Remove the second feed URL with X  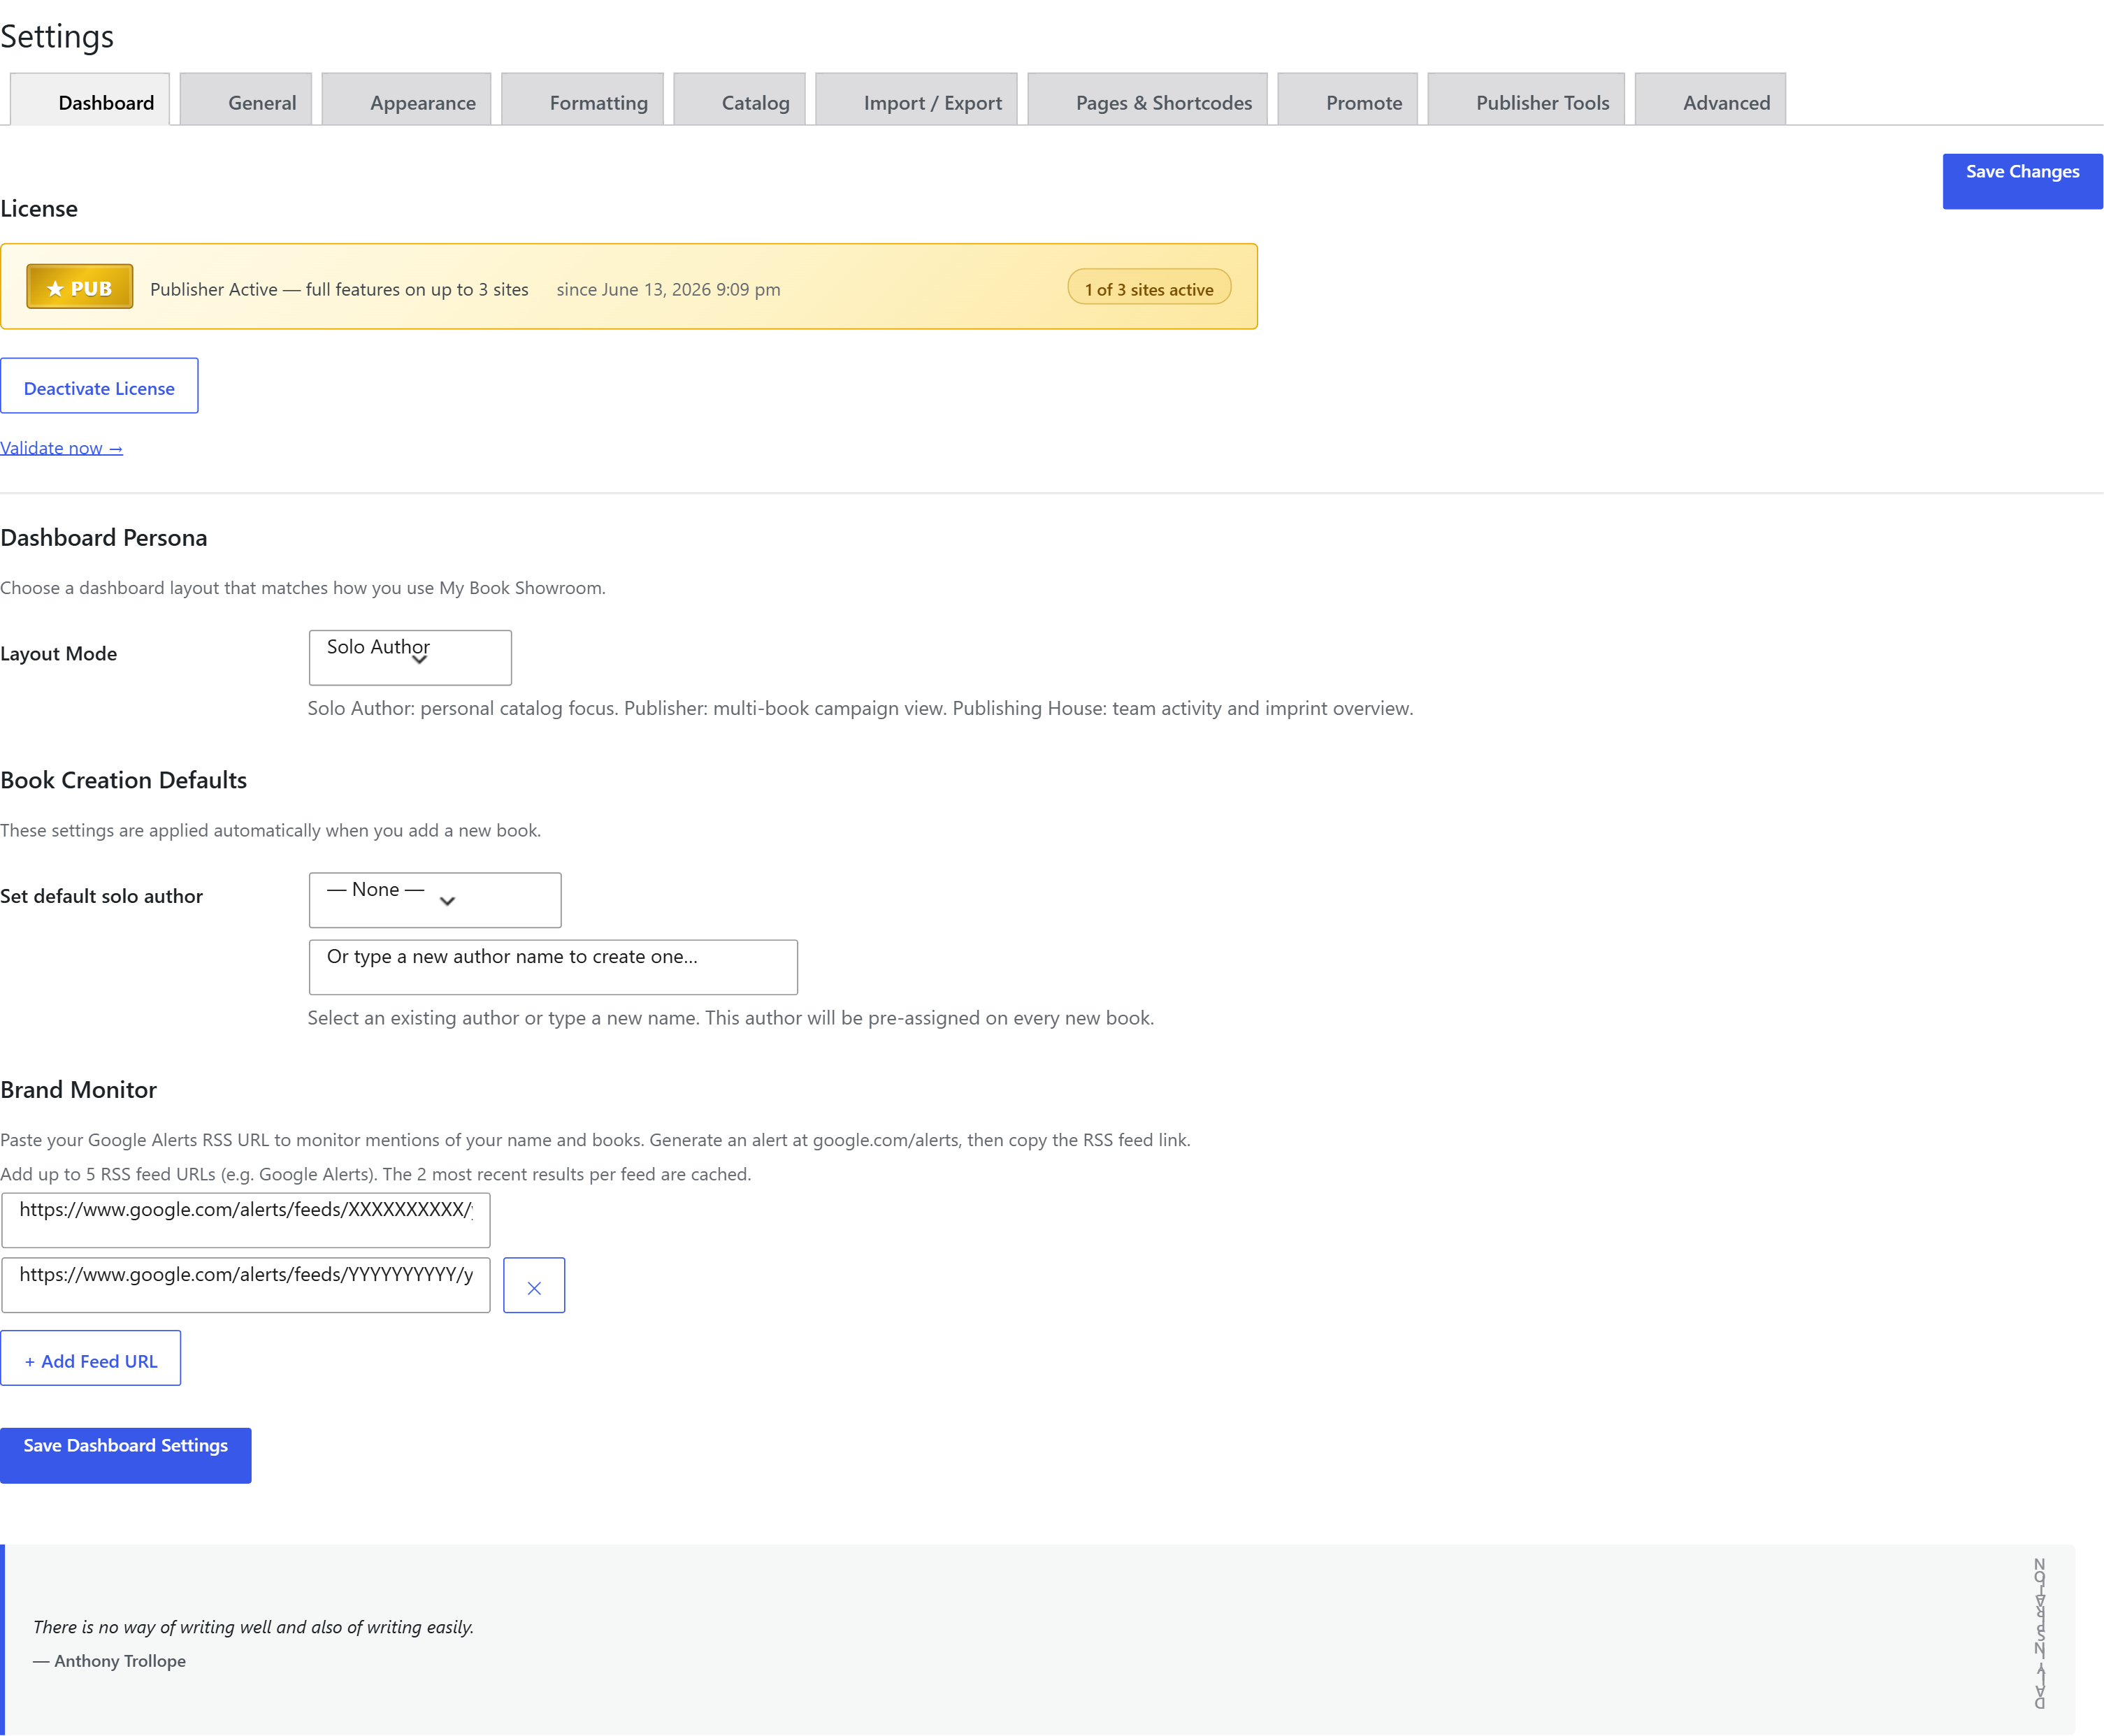click(534, 1285)
